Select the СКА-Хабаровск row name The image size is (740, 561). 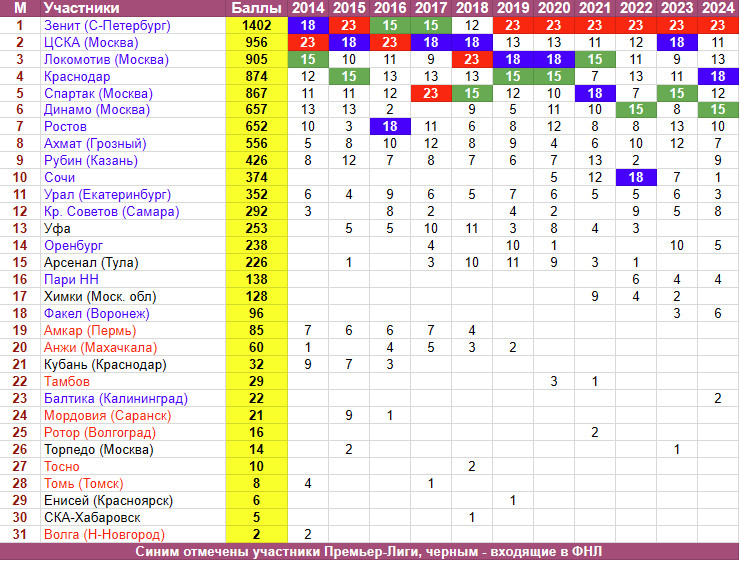(x=92, y=517)
